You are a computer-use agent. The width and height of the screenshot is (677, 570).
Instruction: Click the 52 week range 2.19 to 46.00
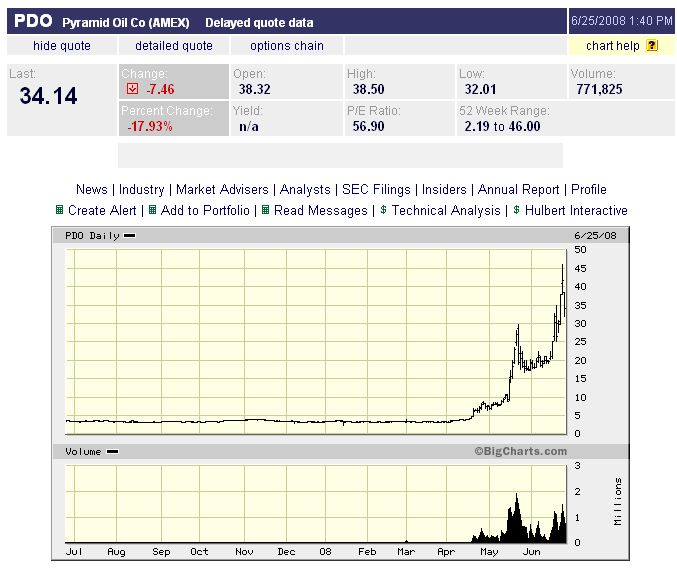point(502,126)
